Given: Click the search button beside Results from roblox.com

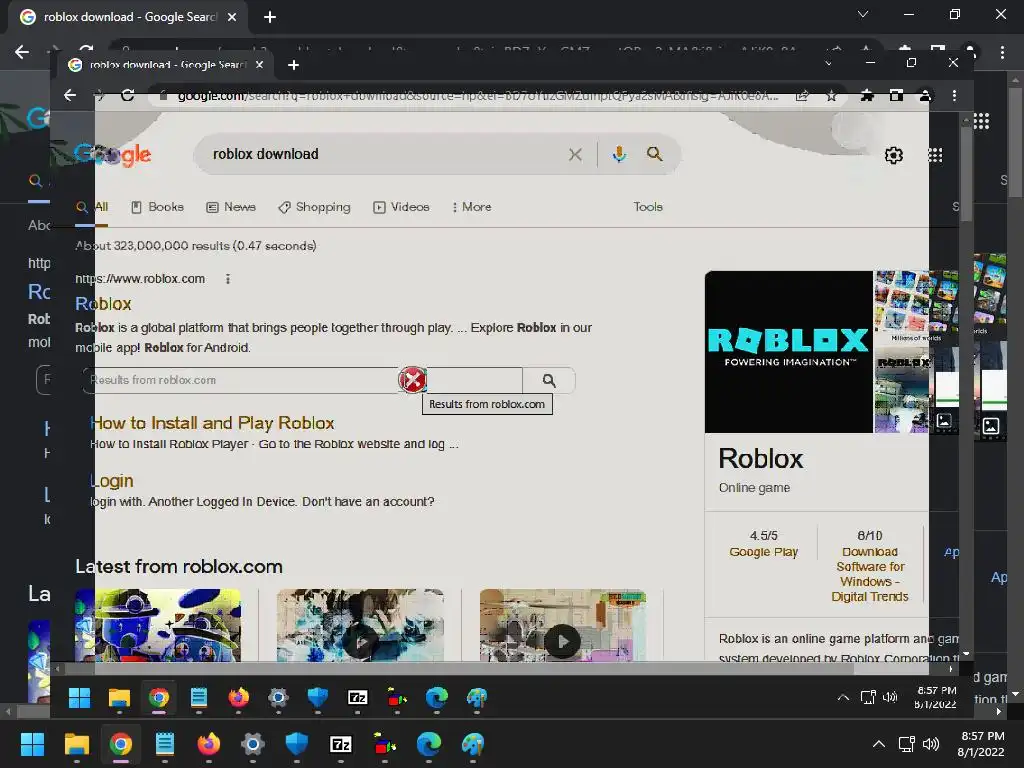Looking at the screenshot, I should 549,380.
